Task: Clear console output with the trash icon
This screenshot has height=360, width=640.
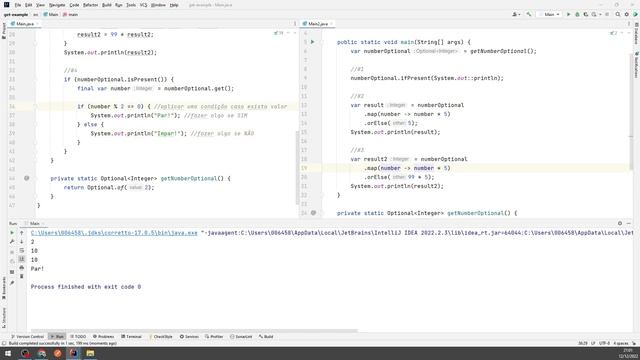Action: [x=22, y=277]
